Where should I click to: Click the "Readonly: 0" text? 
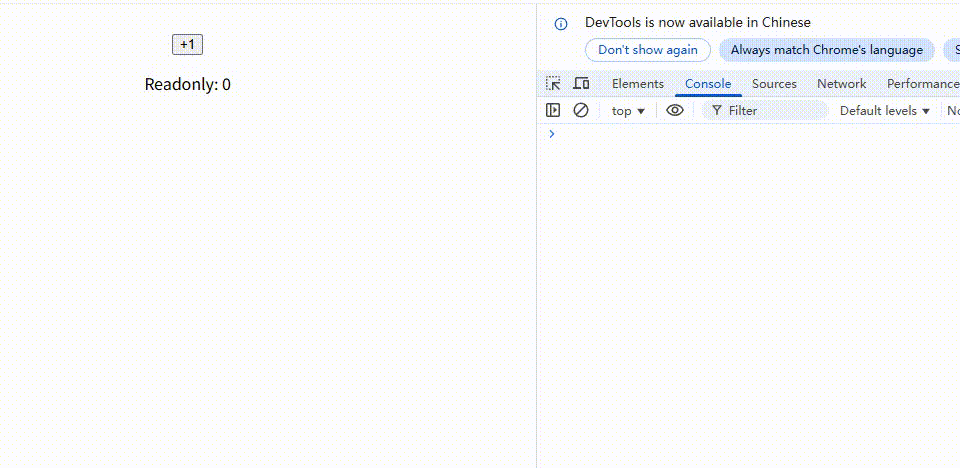pos(187,85)
